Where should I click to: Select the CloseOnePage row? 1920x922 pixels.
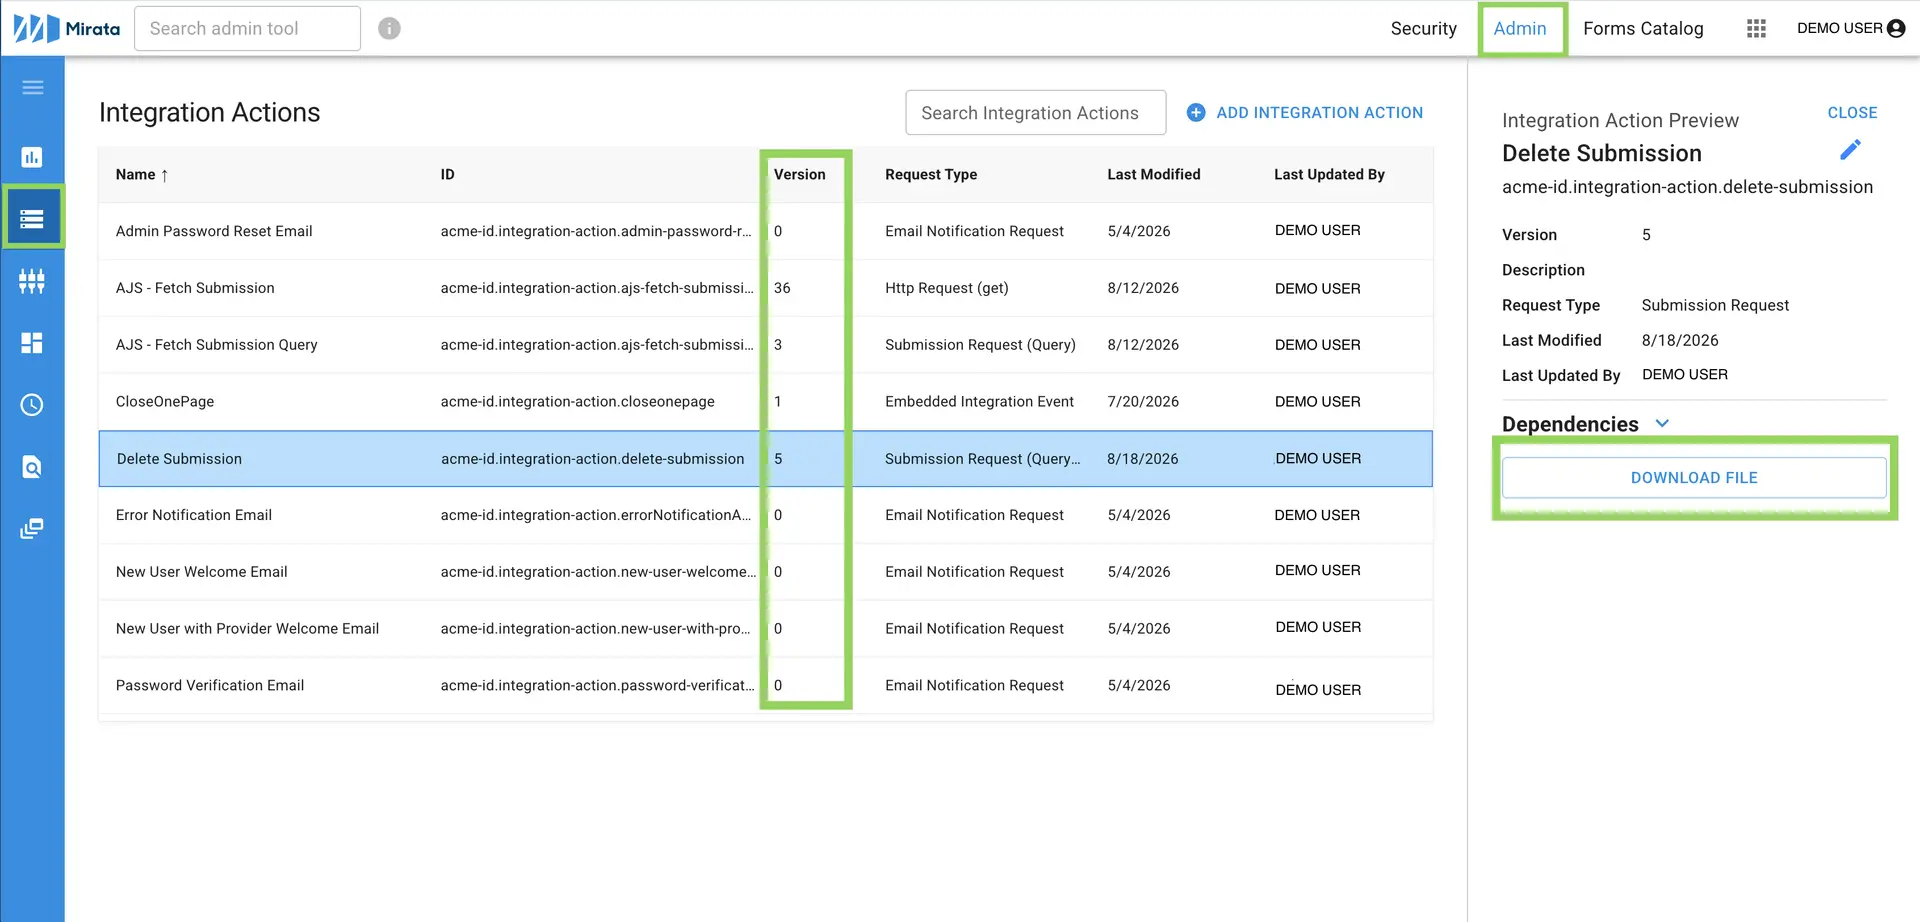point(765,401)
